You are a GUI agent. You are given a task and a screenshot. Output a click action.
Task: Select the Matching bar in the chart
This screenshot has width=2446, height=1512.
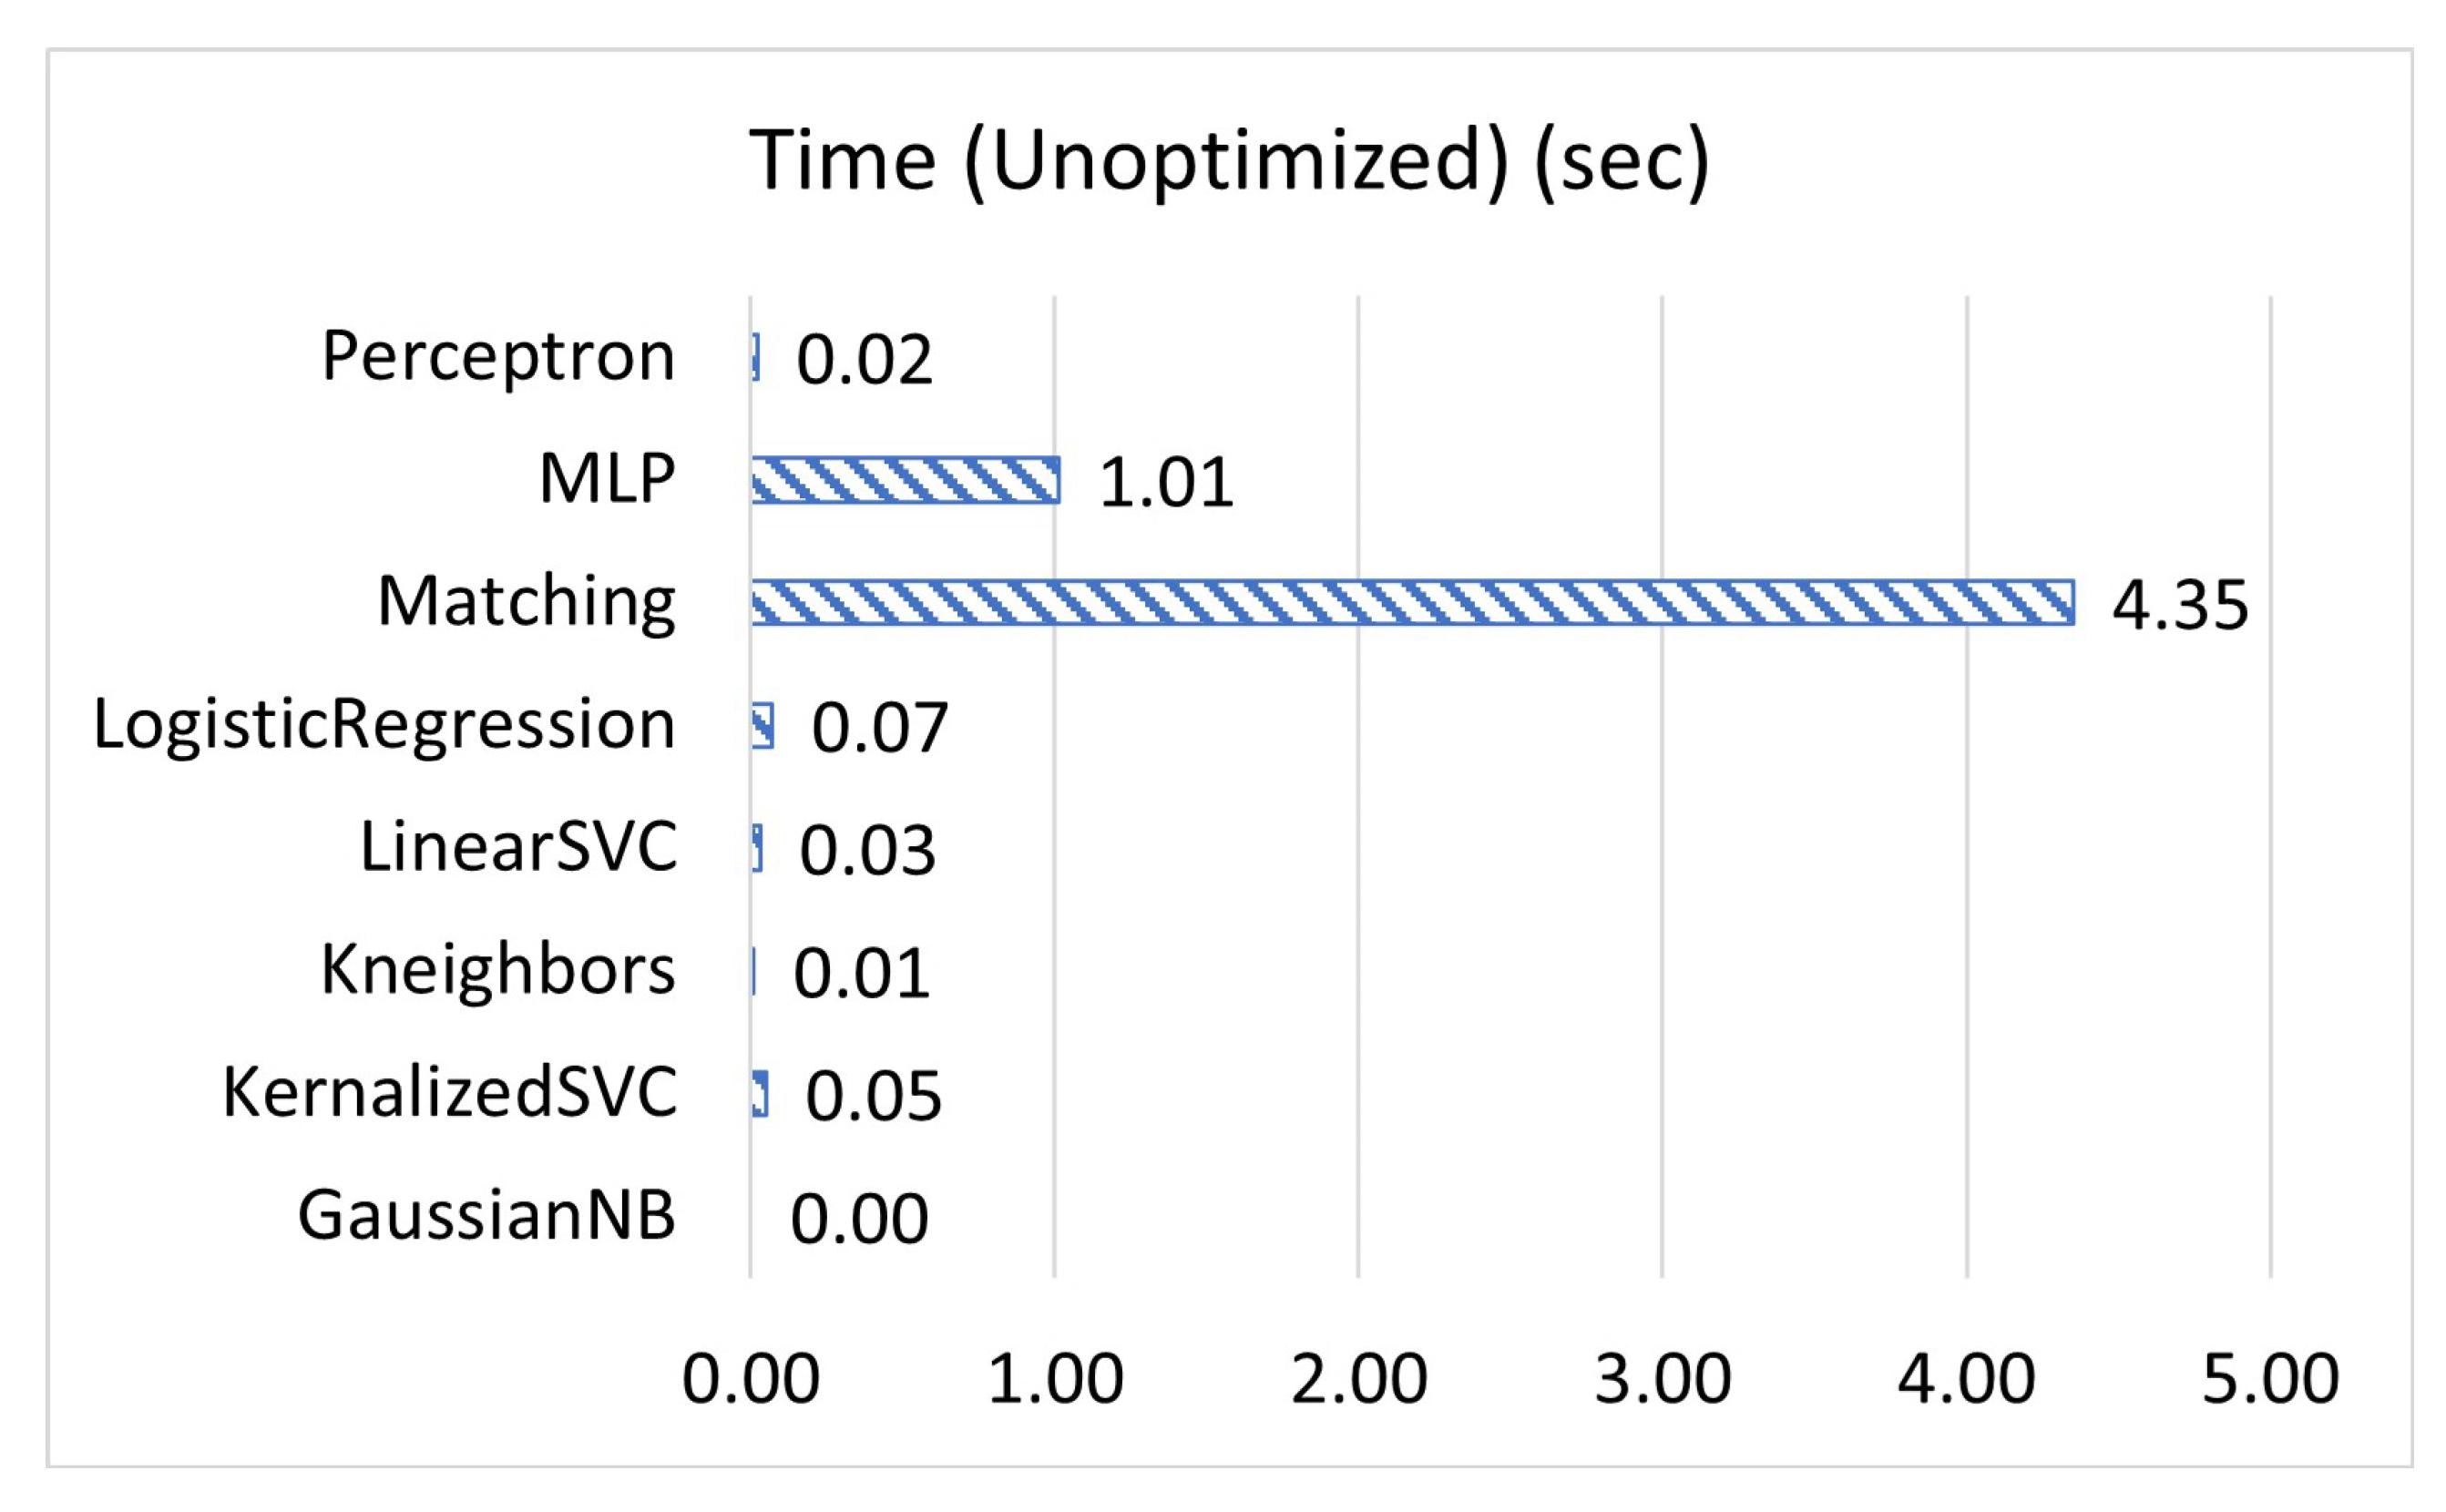click(1411, 602)
